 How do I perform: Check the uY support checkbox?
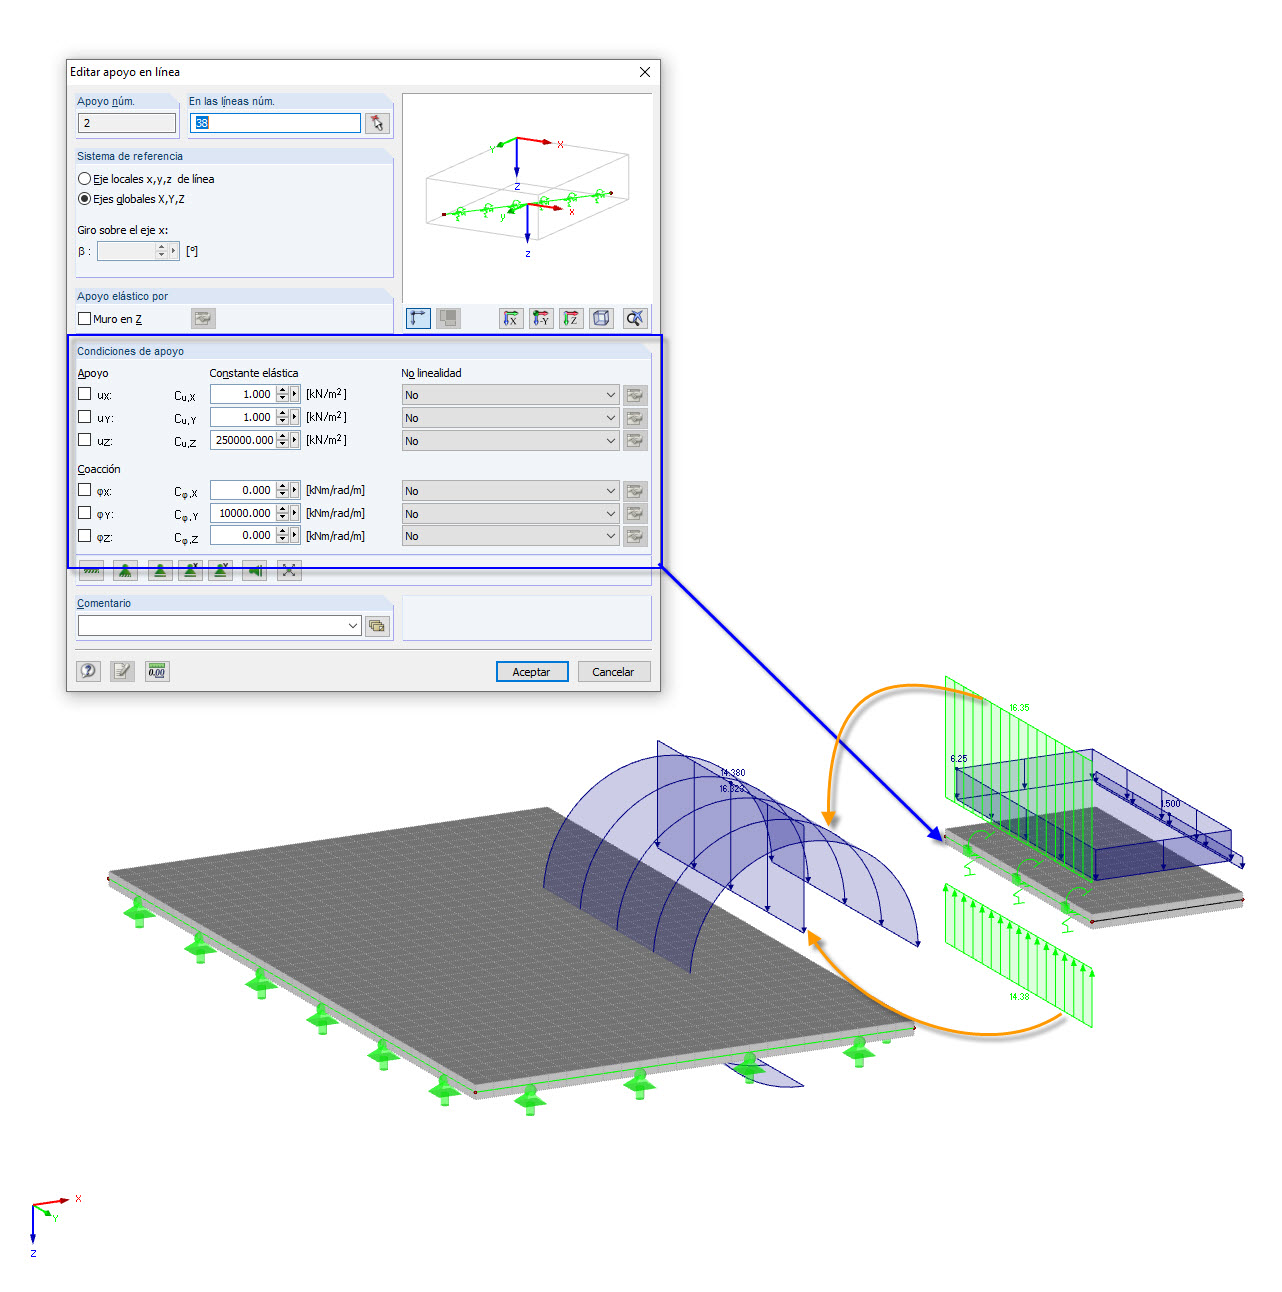click(85, 417)
